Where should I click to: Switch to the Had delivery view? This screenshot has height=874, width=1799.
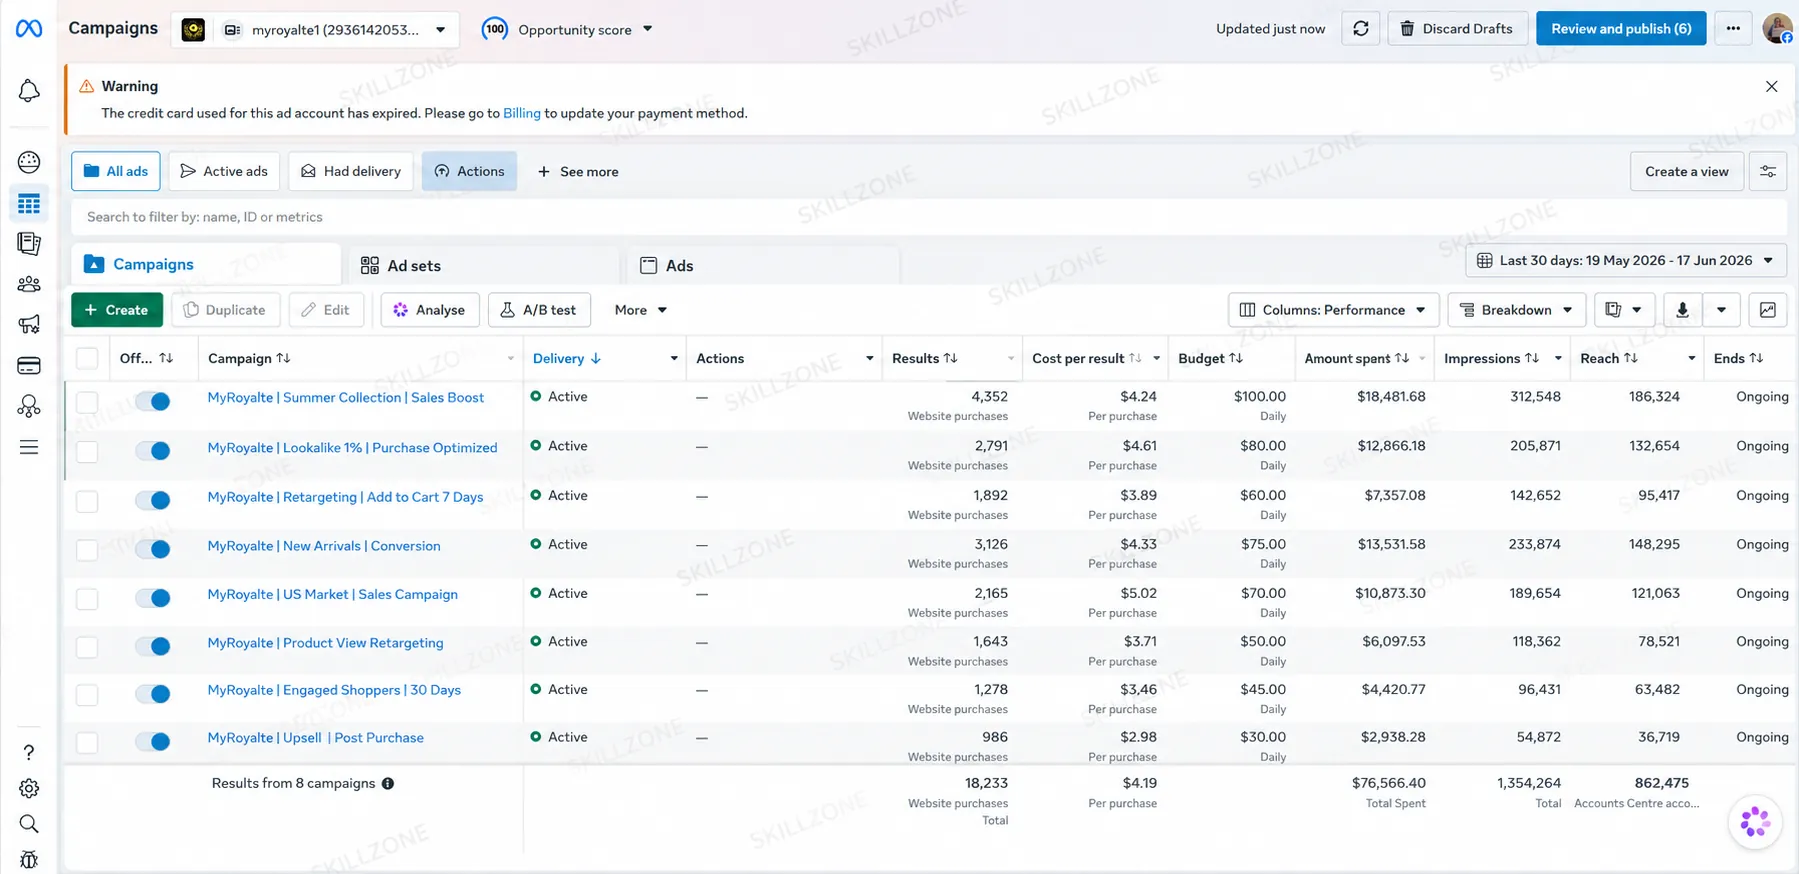351,172
